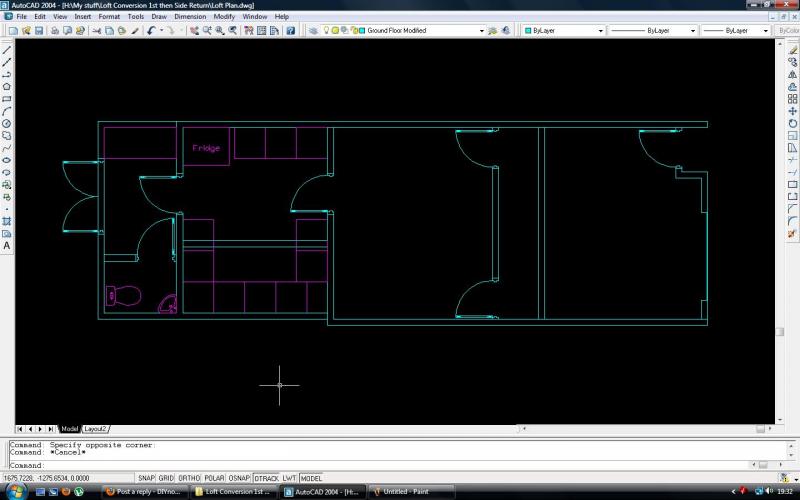The height and width of the screenshot is (500, 800).
Task: Open the Layer Properties Manager icon
Action: click(x=313, y=31)
